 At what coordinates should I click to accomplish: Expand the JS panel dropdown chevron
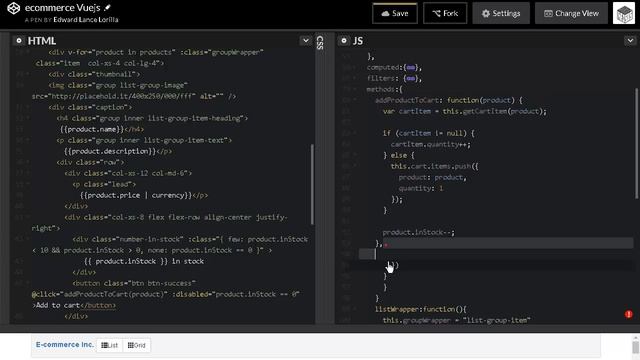pyautogui.click(x=630, y=41)
